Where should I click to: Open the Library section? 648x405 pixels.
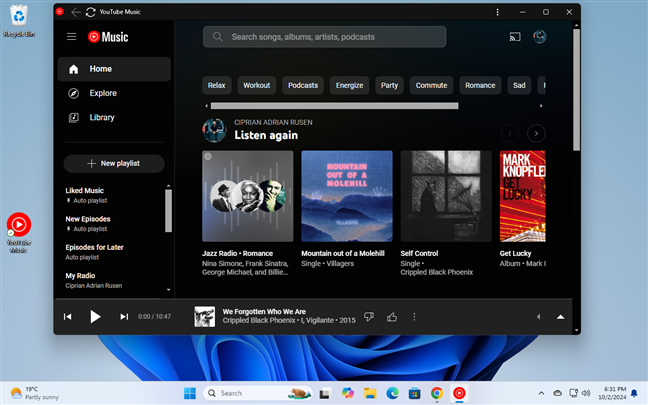coord(114,117)
